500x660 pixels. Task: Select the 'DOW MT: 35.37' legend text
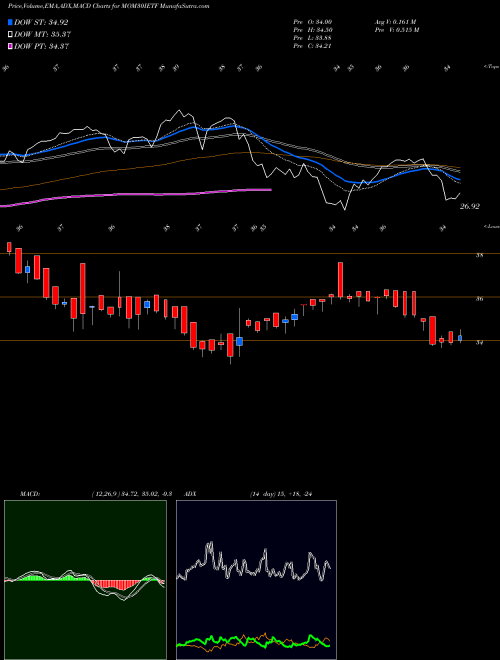(x=42, y=34)
